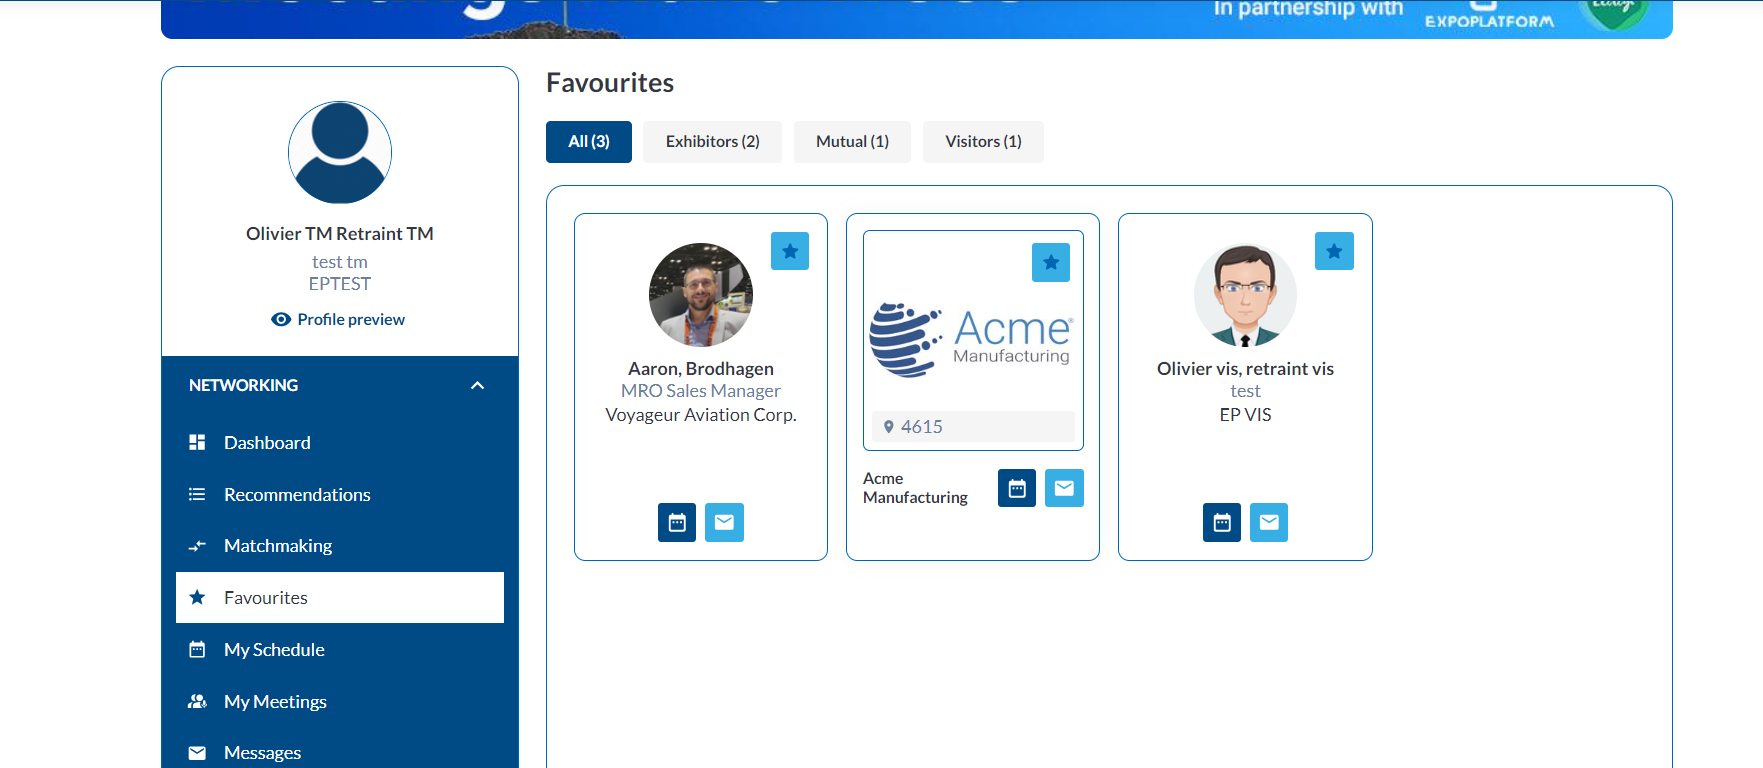Viewport: 1763px width, 768px height.
Task: Schedule meeting with Olivier vis
Action: click(x=1222, y=522)
